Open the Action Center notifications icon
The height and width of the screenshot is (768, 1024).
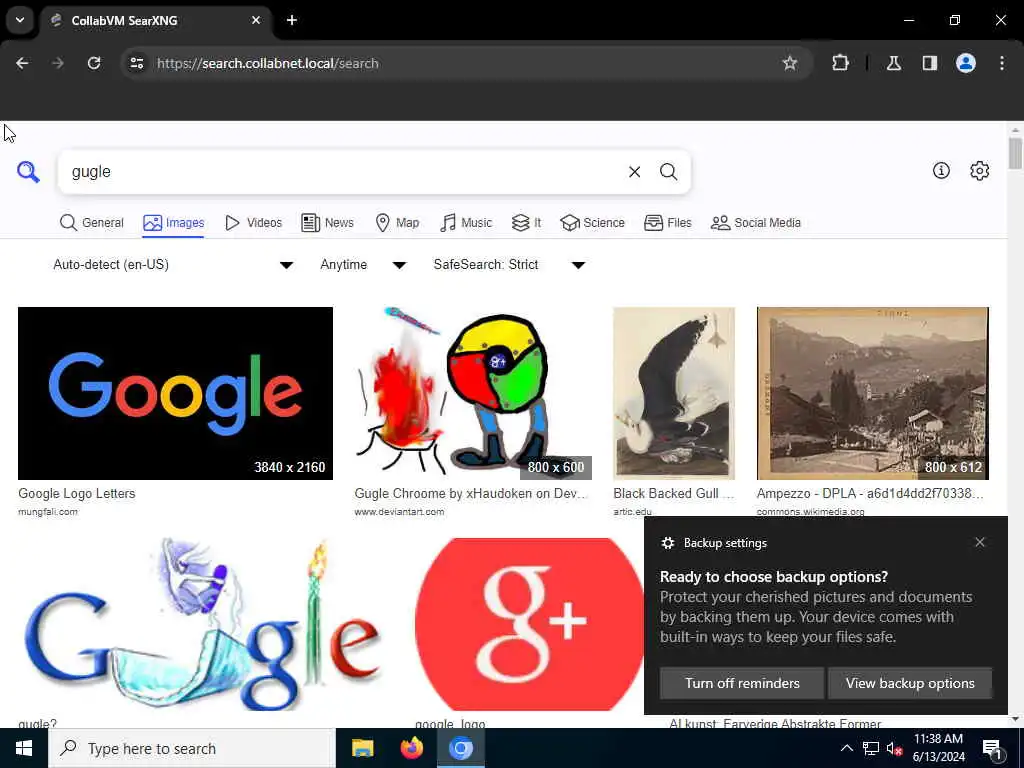(992, 748)
